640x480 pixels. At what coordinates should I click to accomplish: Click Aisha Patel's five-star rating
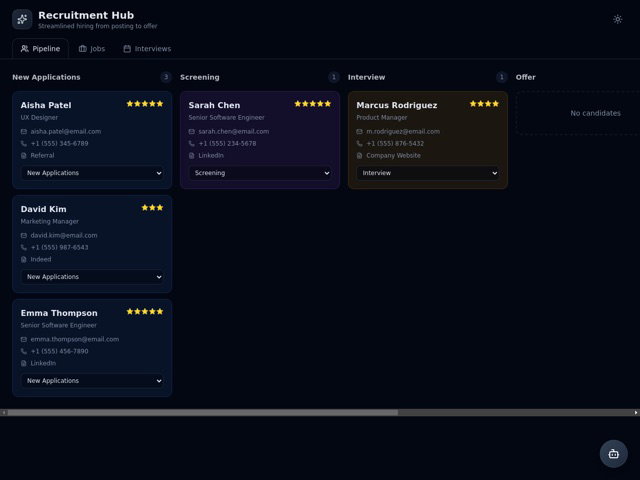[x=145, y=104]
